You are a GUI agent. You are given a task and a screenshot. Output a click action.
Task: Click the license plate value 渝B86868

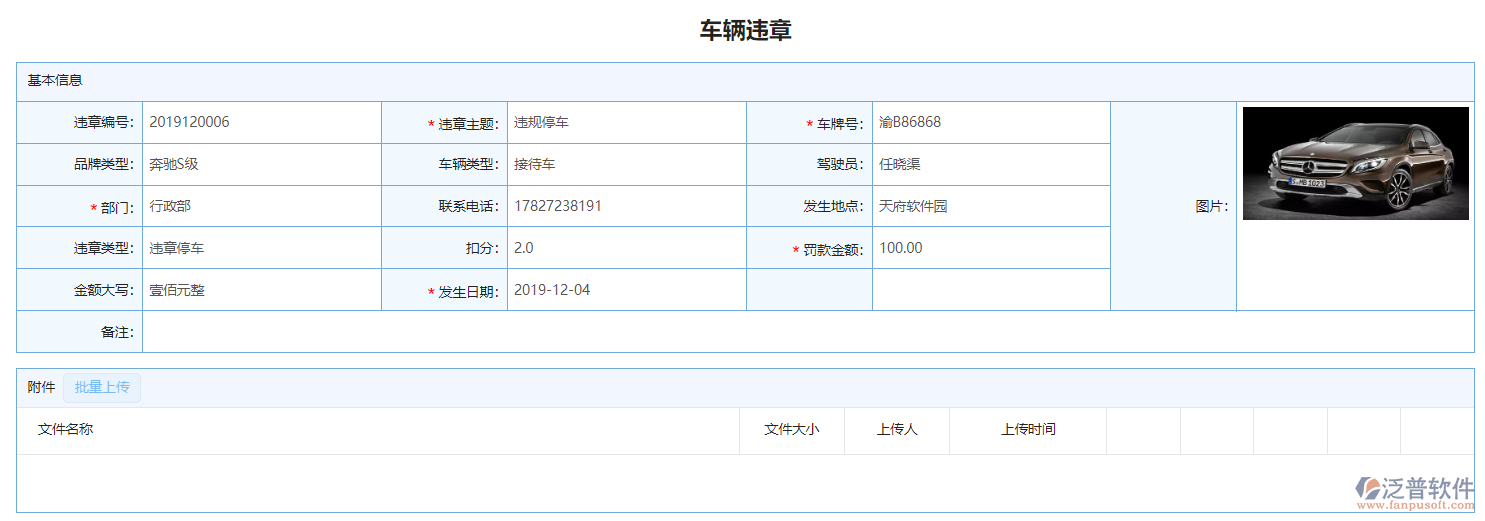[910, 122]
